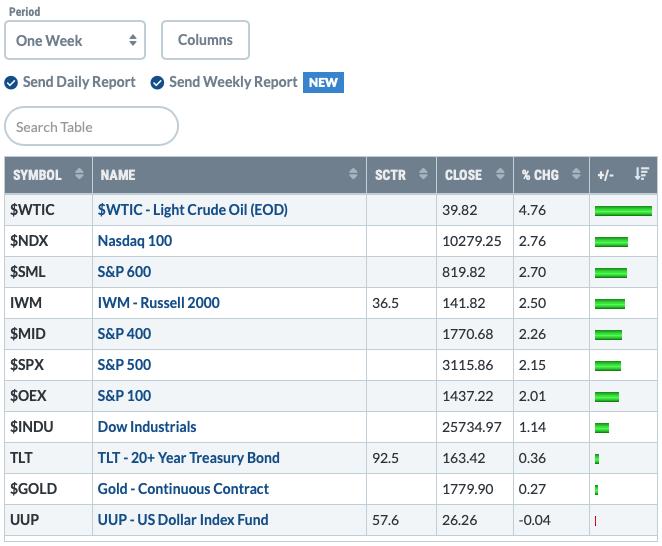Image resolution: width=662 pixels, height=546 pixels.
Task: Open the S&P 600 link
Action: pyautogui.click(x=124, y=272)
